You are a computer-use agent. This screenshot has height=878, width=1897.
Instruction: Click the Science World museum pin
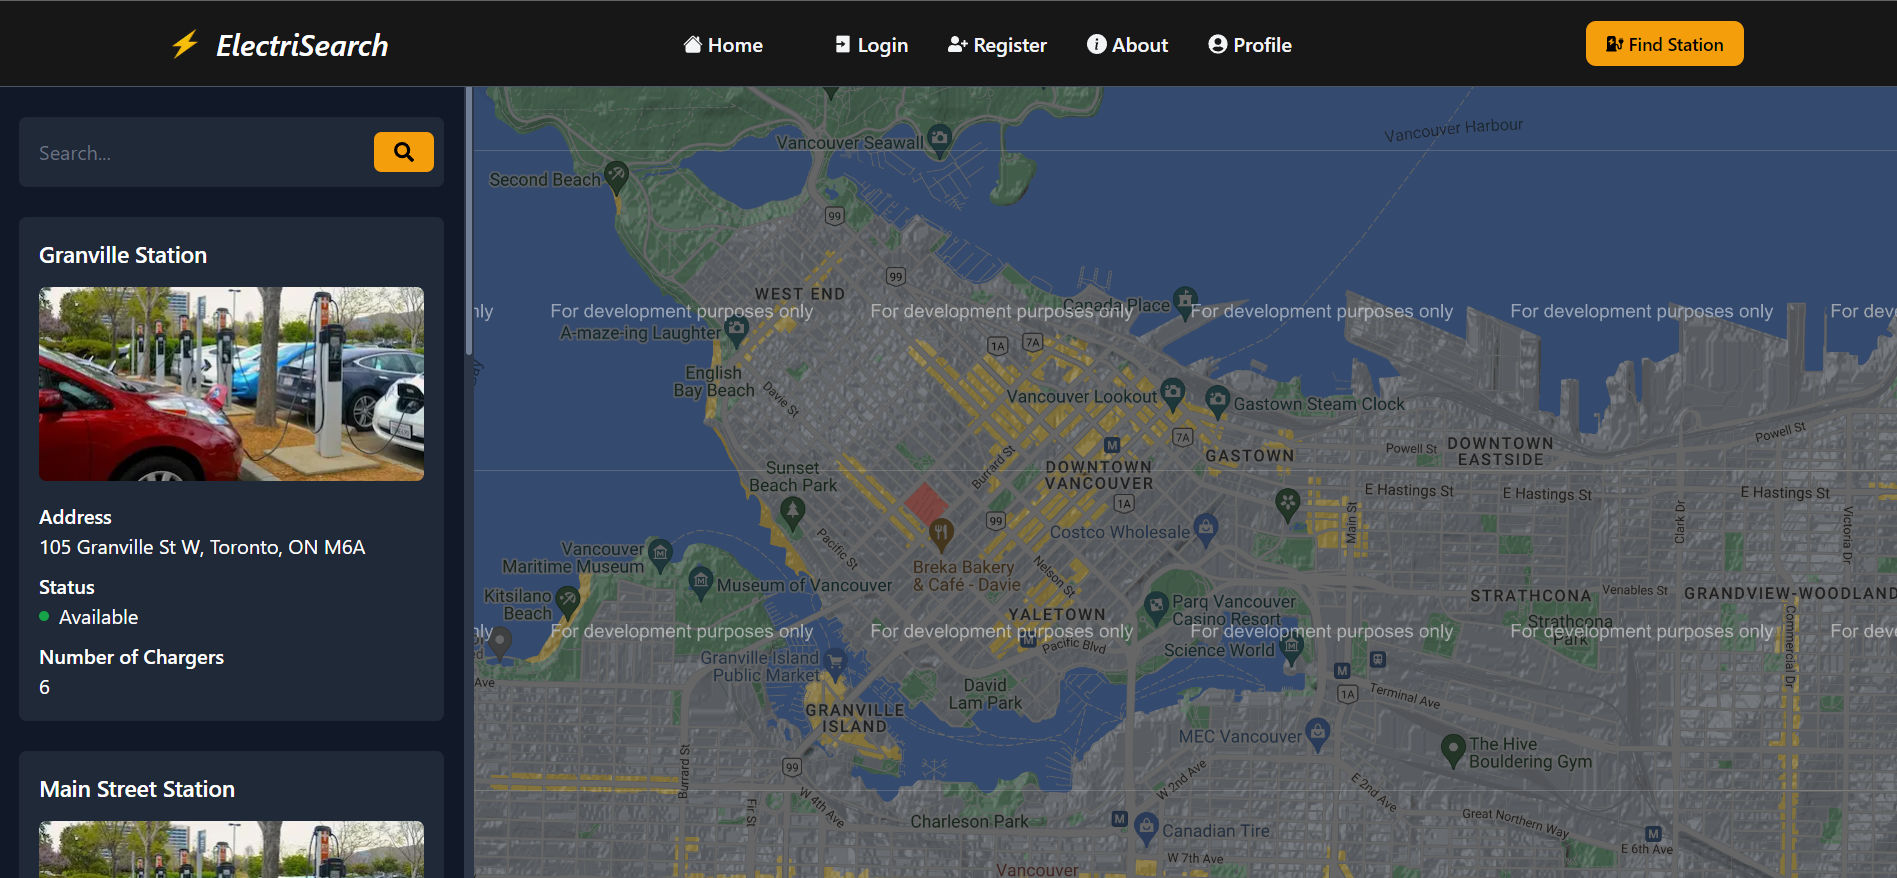tap(1291, 649)
